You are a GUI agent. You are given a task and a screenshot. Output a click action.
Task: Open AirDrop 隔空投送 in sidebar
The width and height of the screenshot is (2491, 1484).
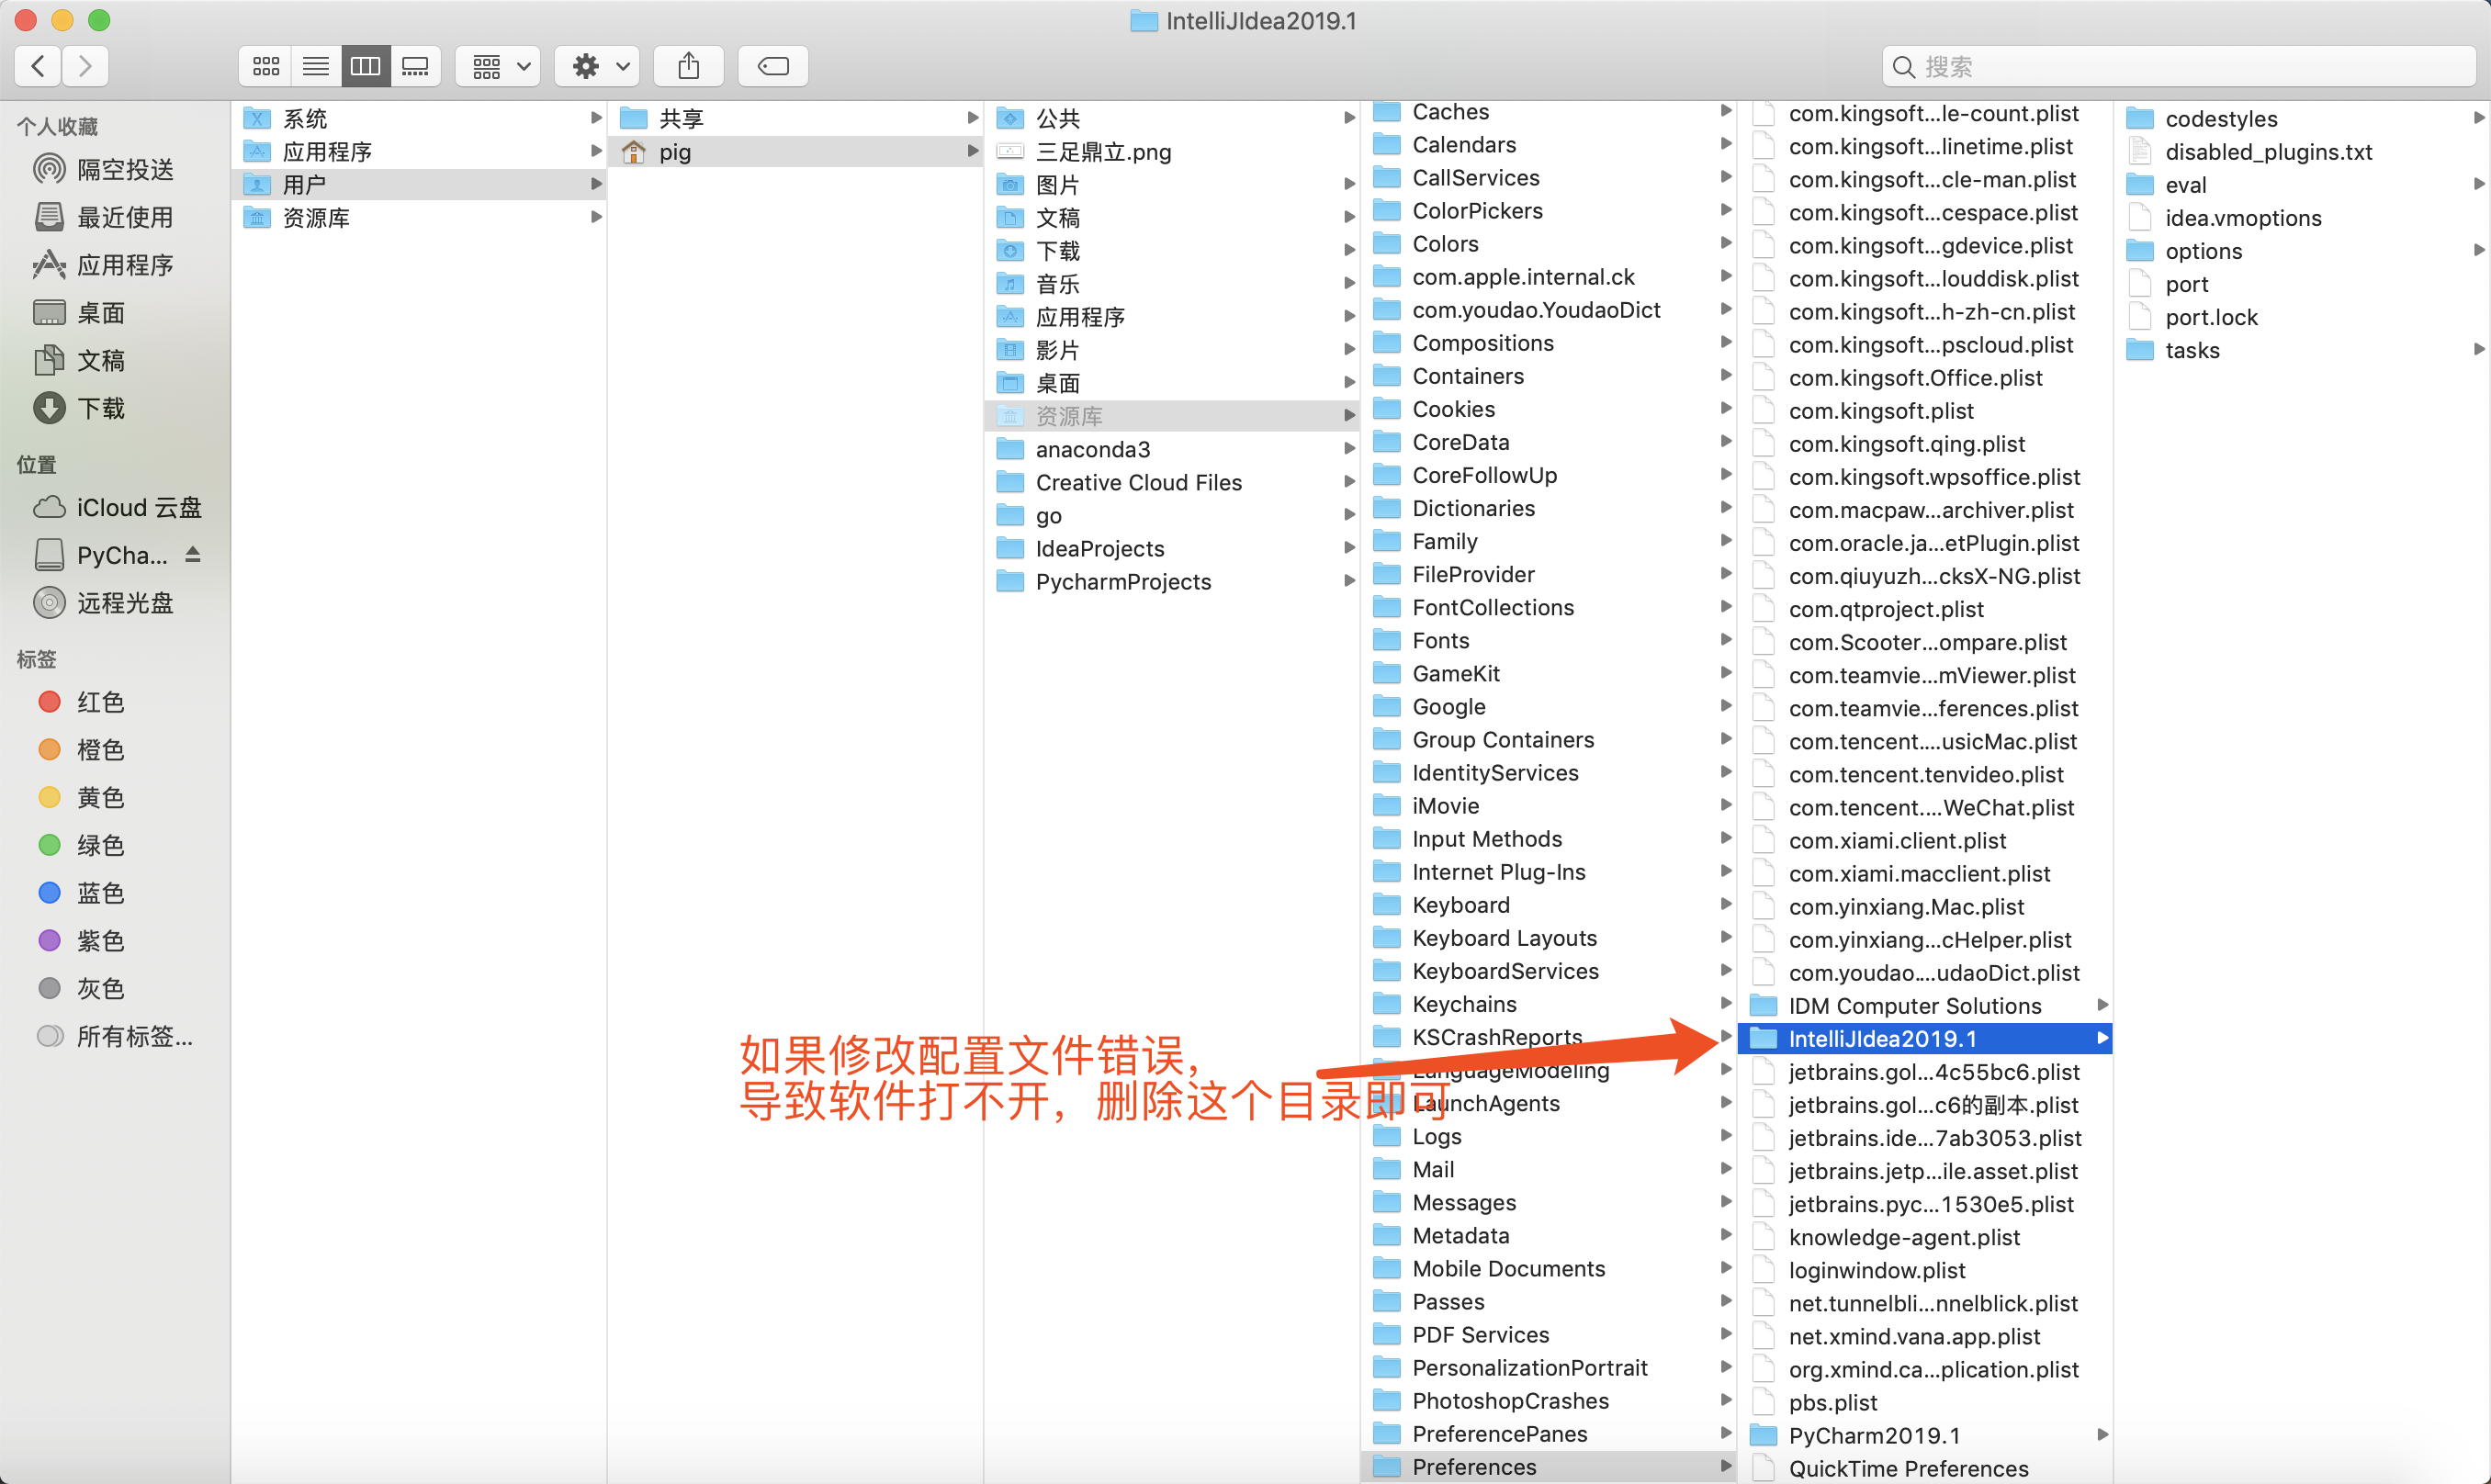tap(124, 169)
